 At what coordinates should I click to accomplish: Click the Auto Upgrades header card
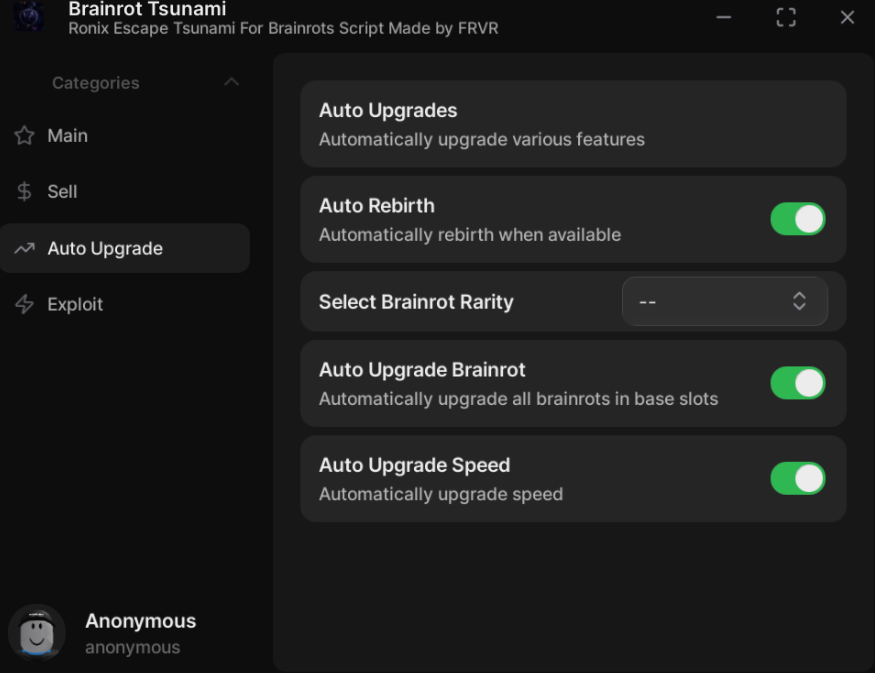(573, 124)
